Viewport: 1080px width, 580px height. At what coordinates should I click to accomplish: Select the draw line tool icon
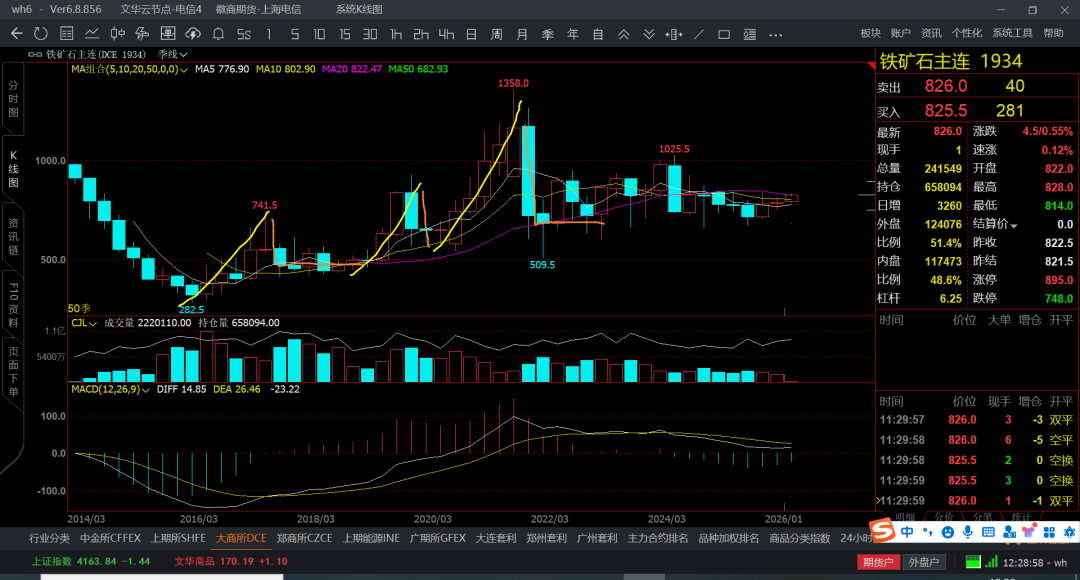(x=699, y=34)
